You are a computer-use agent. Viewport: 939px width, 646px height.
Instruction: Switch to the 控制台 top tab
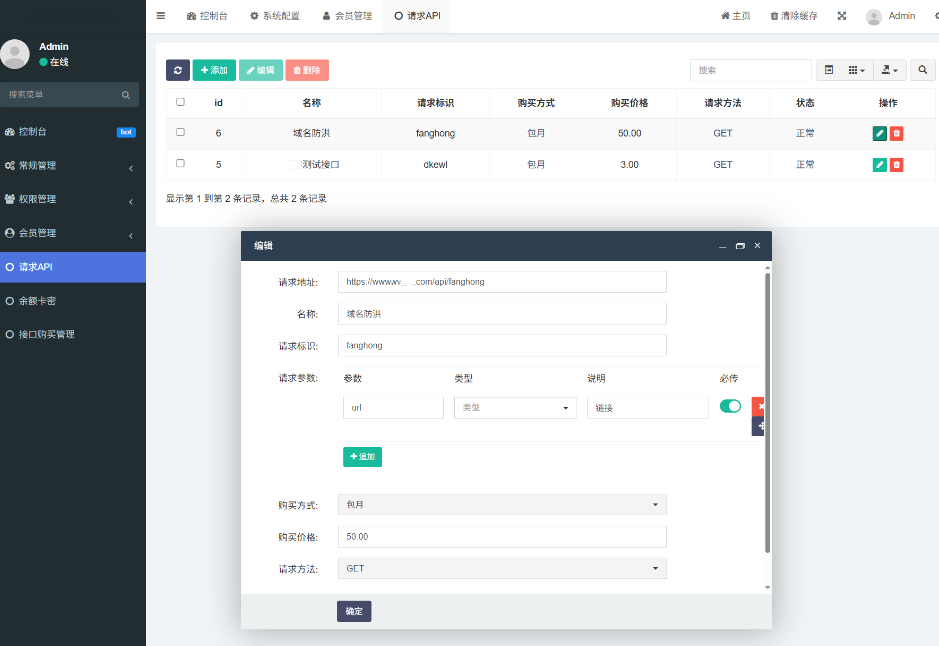coord(207,16)
